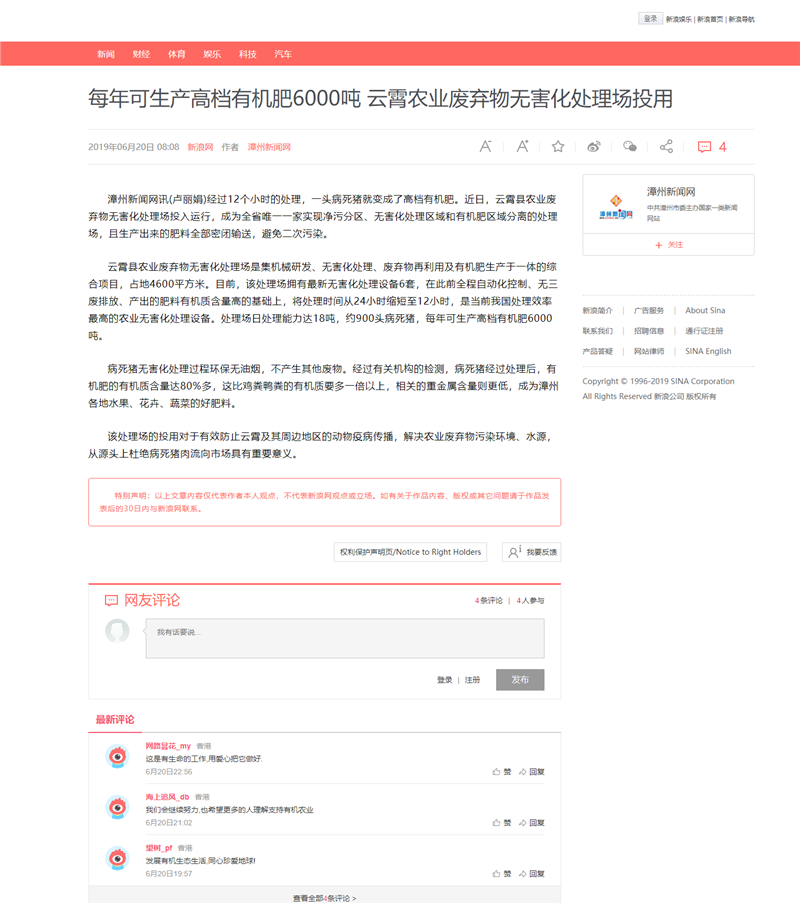Reply to the comment by 海上追风_db
This screenshot has height=904, width=800.
pos(531,822)
